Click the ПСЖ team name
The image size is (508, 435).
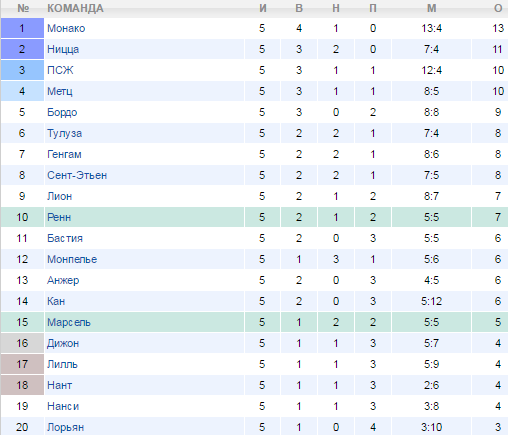pyautogui.click(x=60, y=70)
